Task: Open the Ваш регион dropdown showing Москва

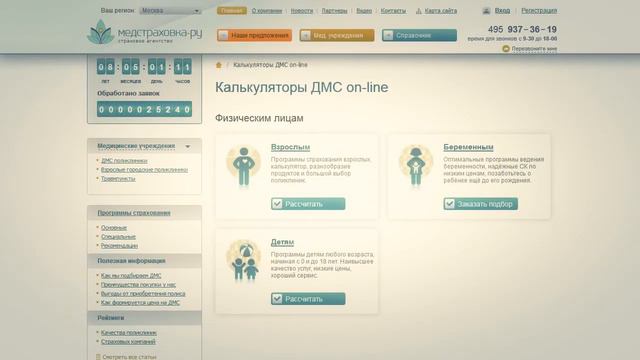Action: (x=170, y=11)
